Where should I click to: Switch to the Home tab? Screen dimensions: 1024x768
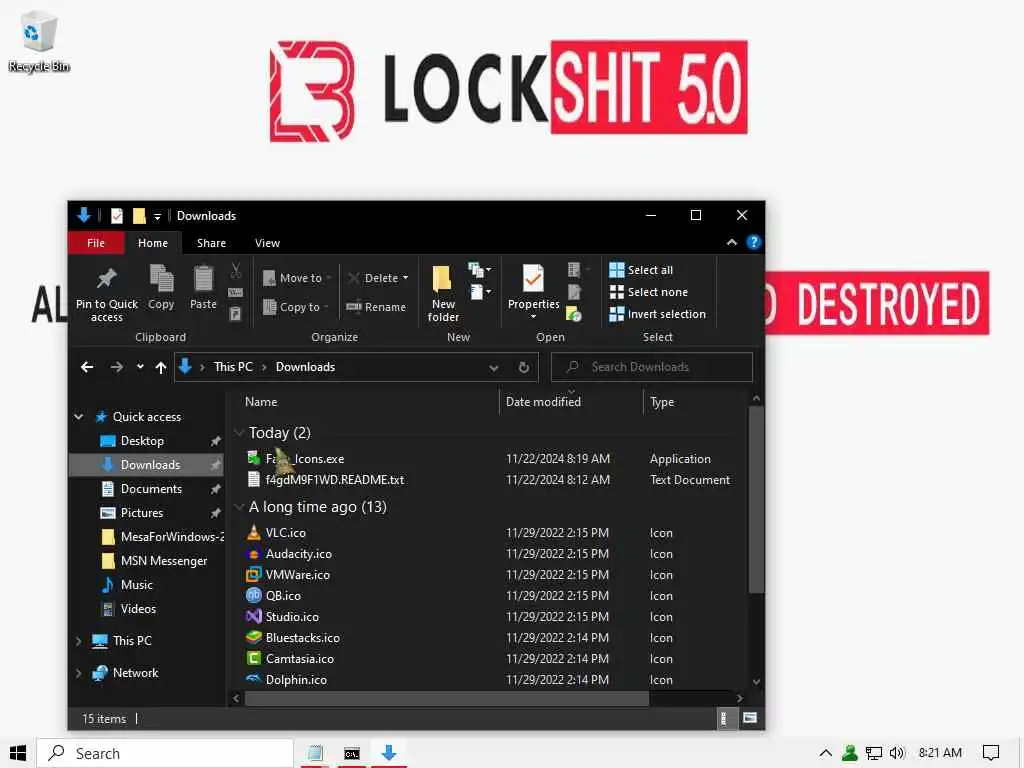tap(153, 243)
